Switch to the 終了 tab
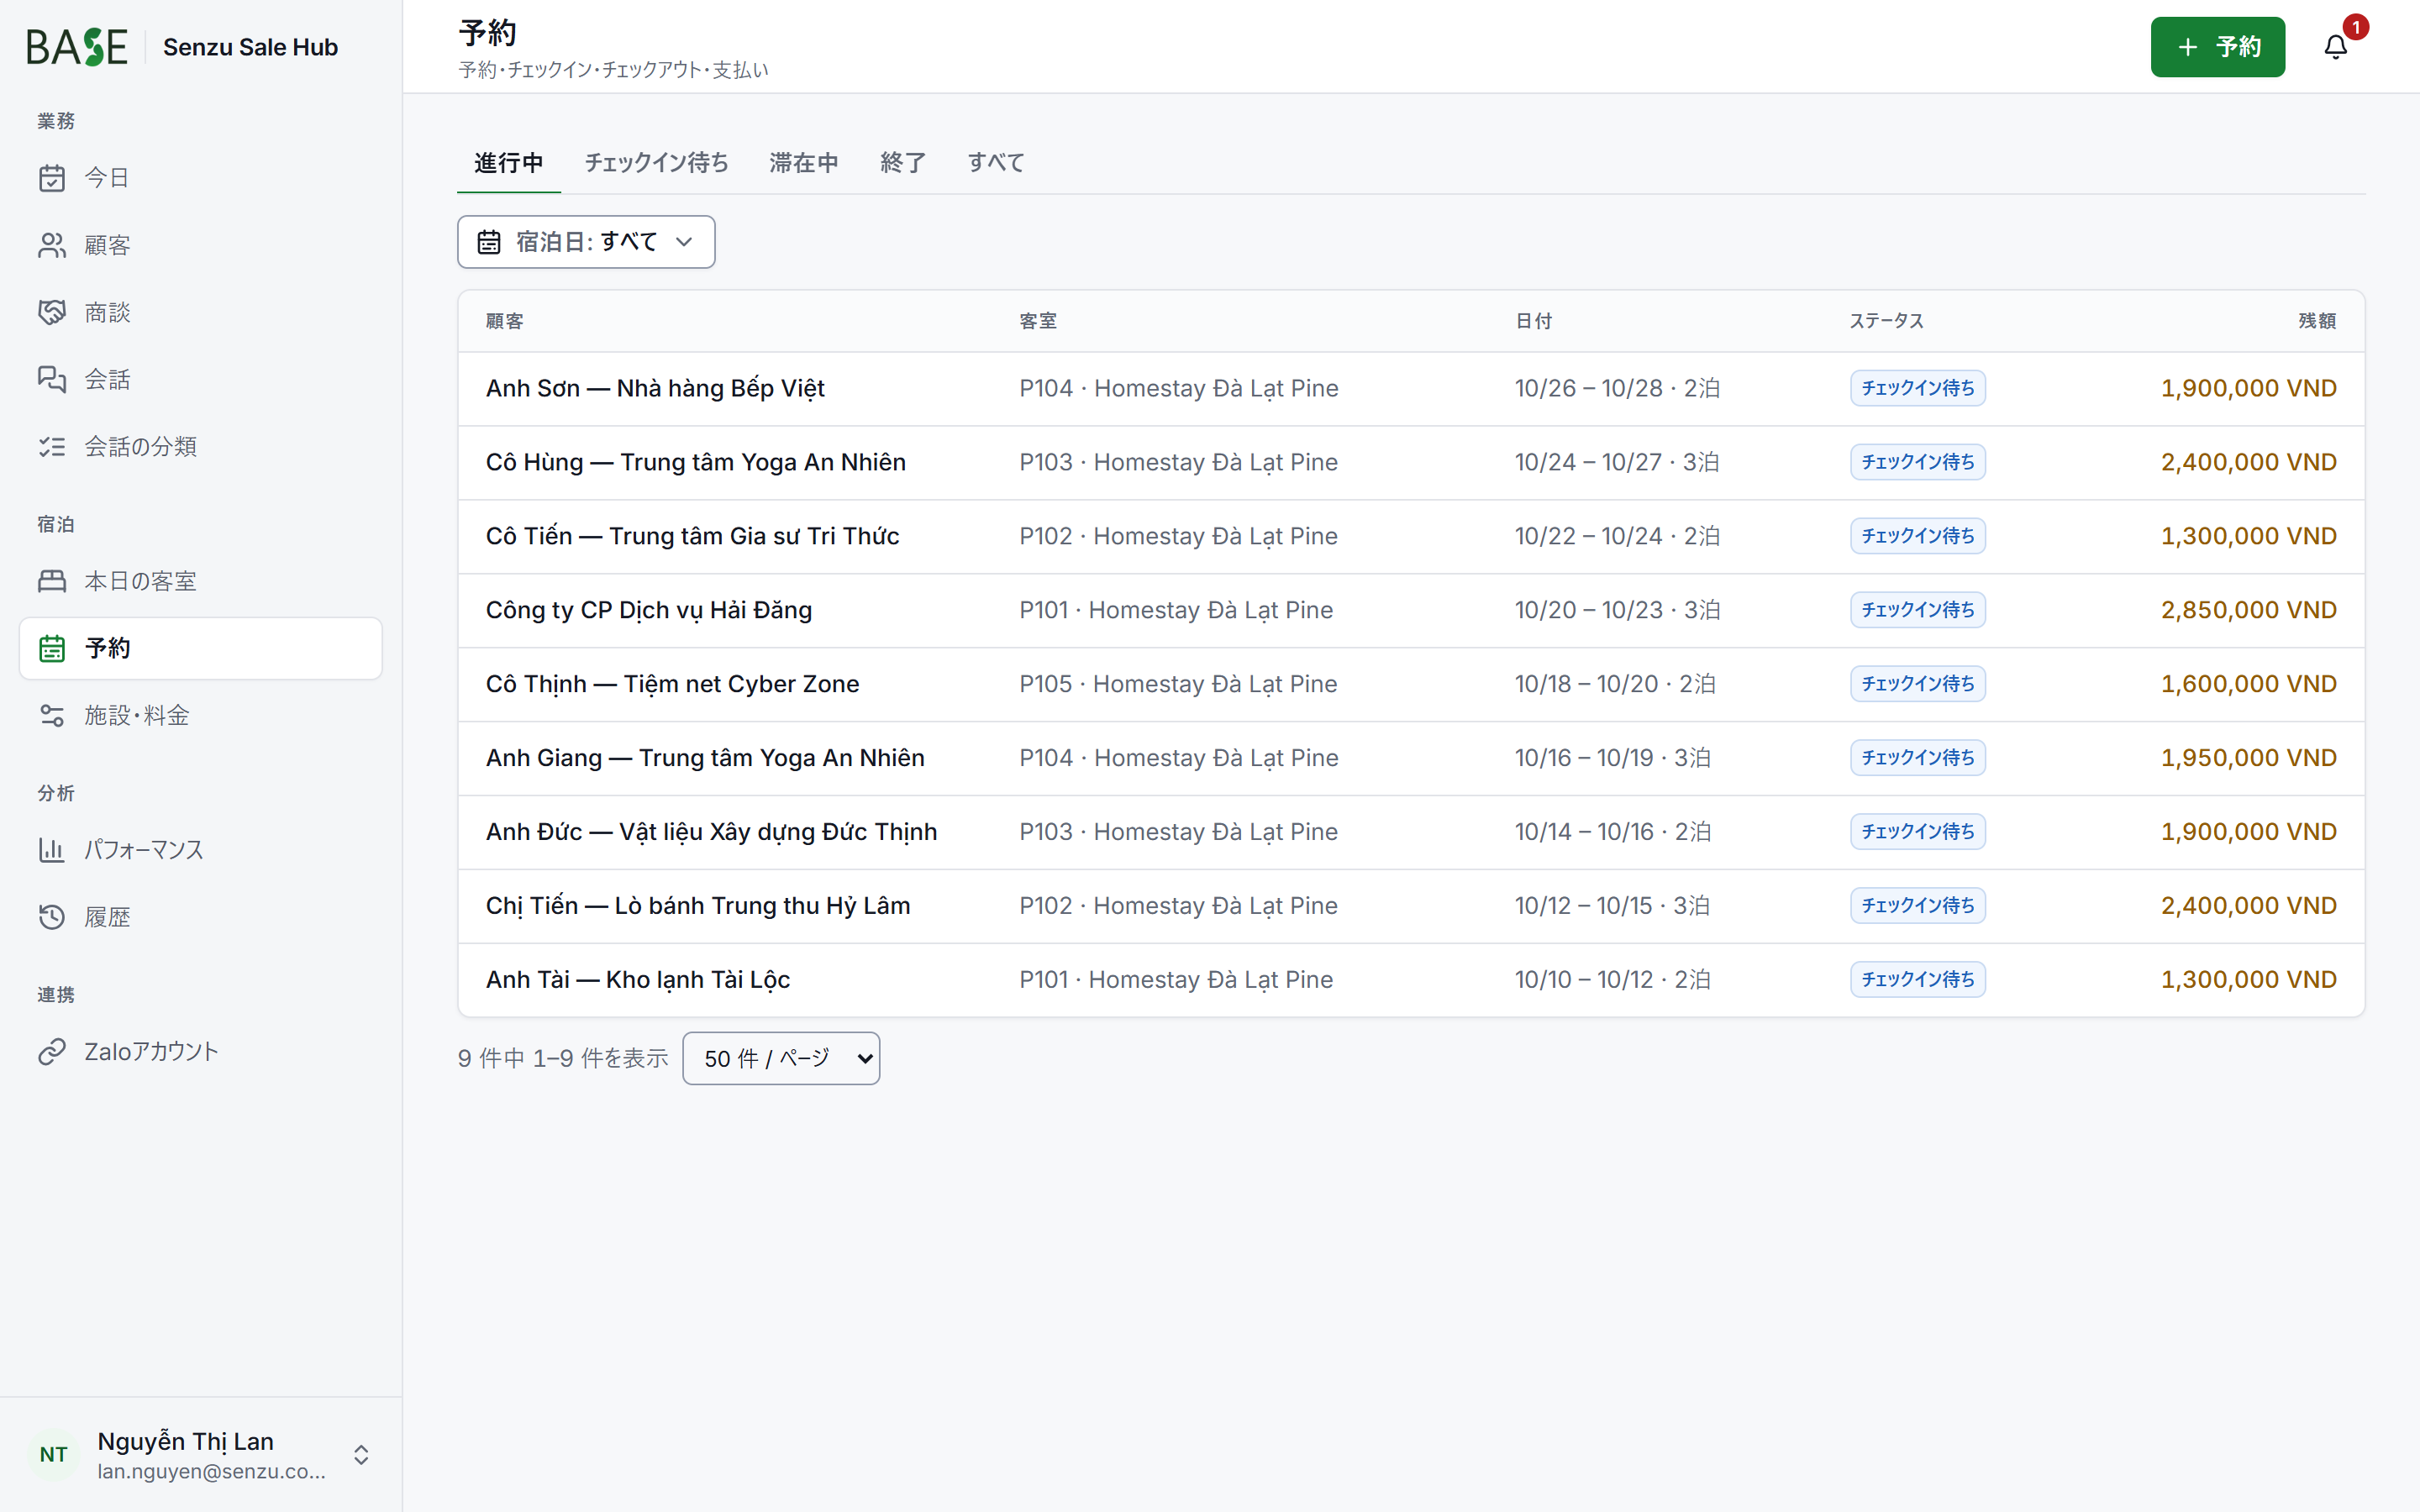 [x=903, y=163]
